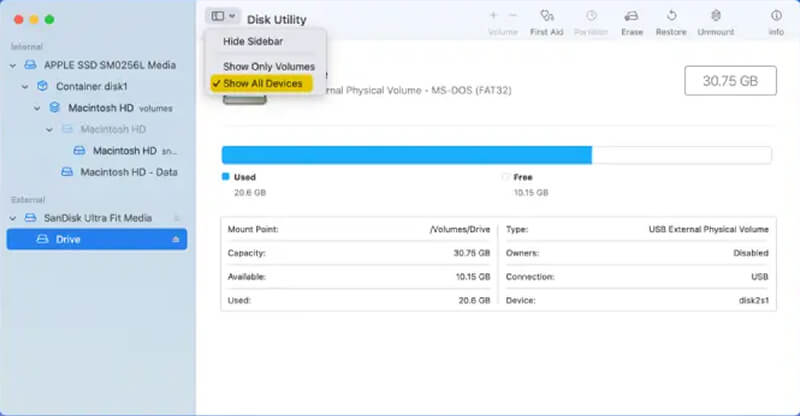Click the Device value disk2s1
Image resolution: width=800 pixels, height=416 pixels.
point(754,301)
